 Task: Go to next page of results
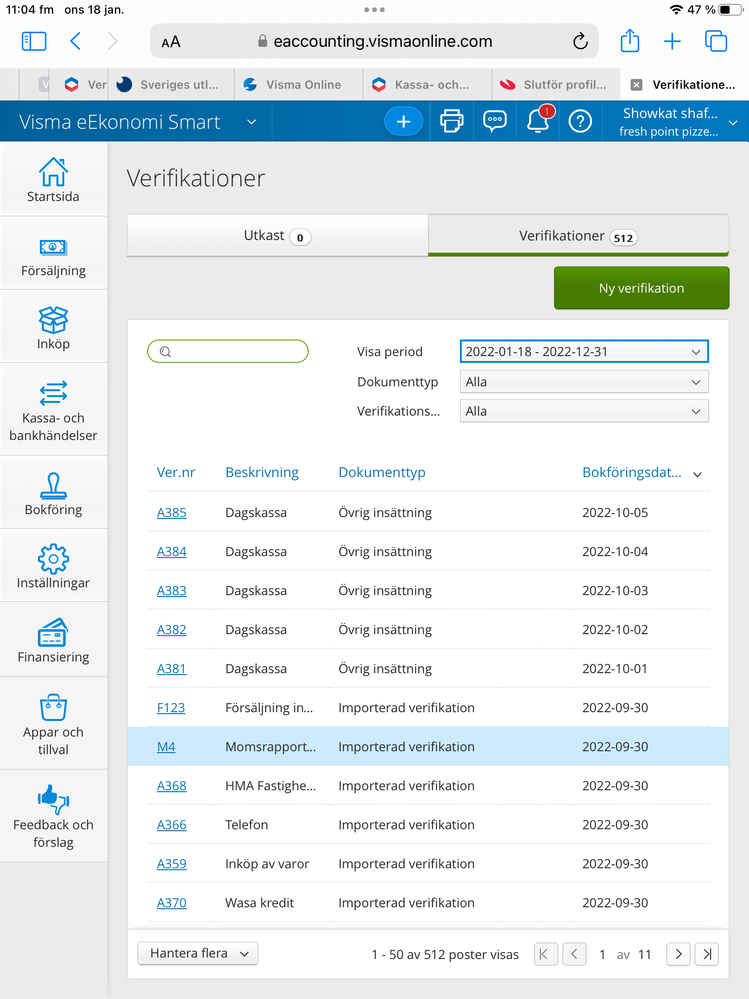[678, 954]
